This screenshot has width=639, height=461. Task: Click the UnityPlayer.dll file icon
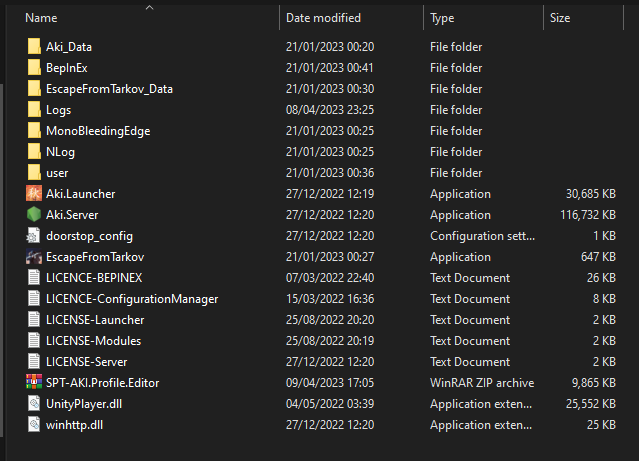[x=34, y=404]
